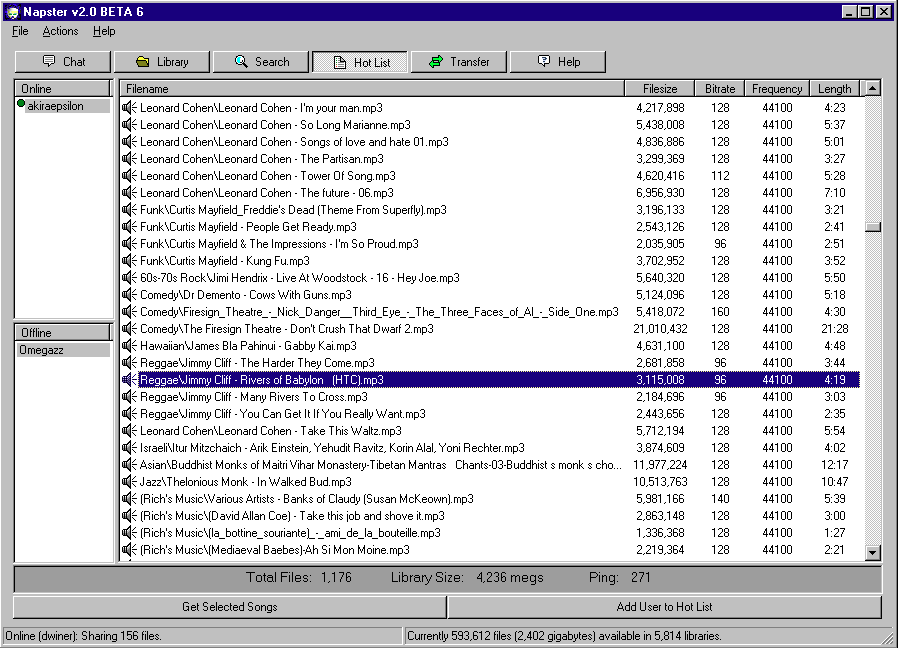The width and height of the screenshot is (898, 648).
Task: Click speaker icon beside Take this job and shove it.mp3
Action: (129, 516)
